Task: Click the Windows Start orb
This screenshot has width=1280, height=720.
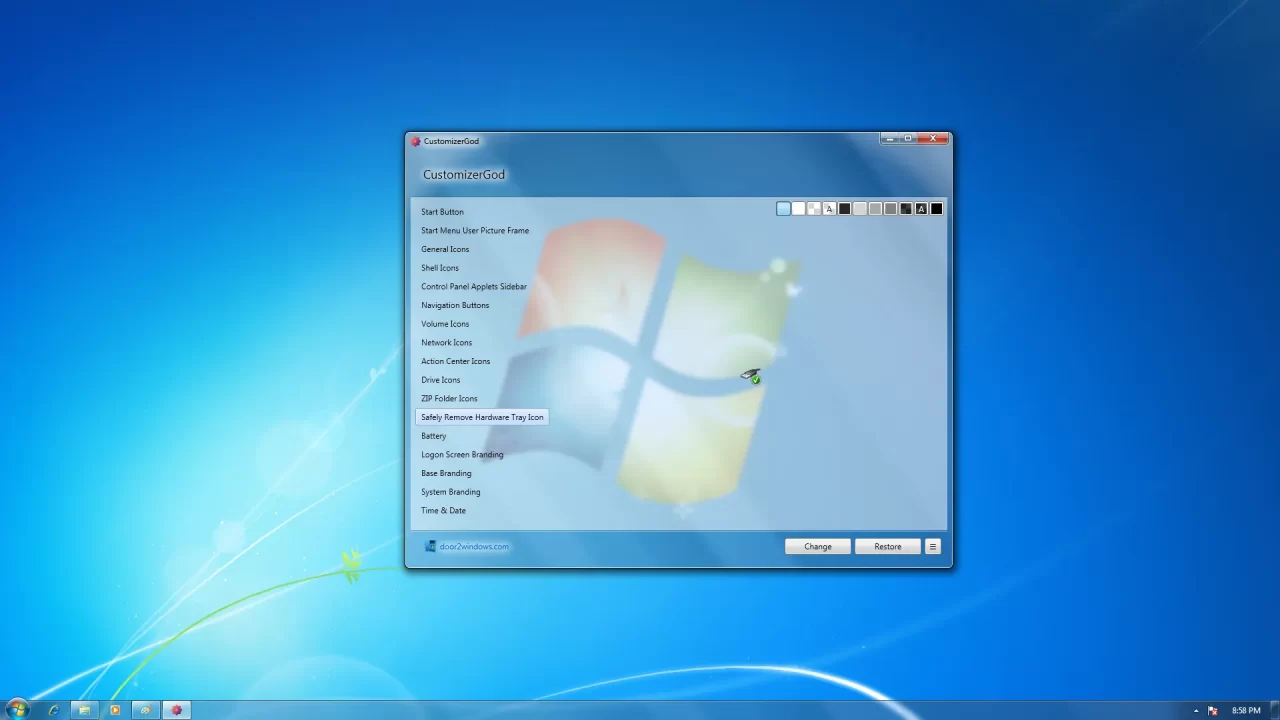Action: coord(18,709)
